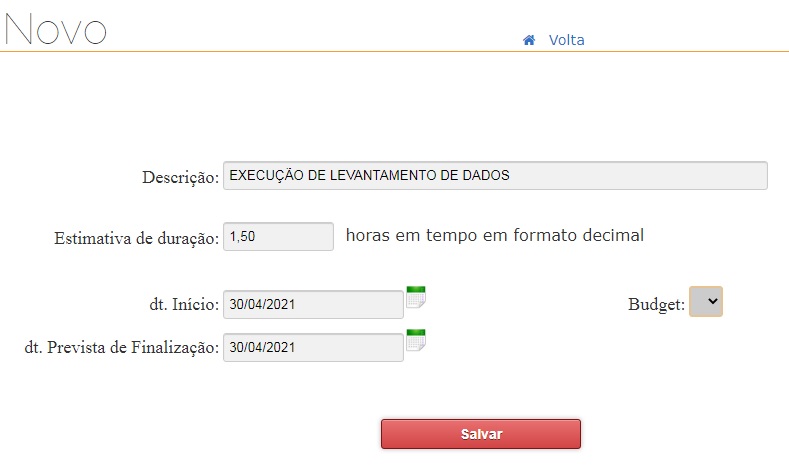The image size is (789, 473).
Task: Focus the Descrição text field
Action: pyautogui.click(x=495, y=176)
